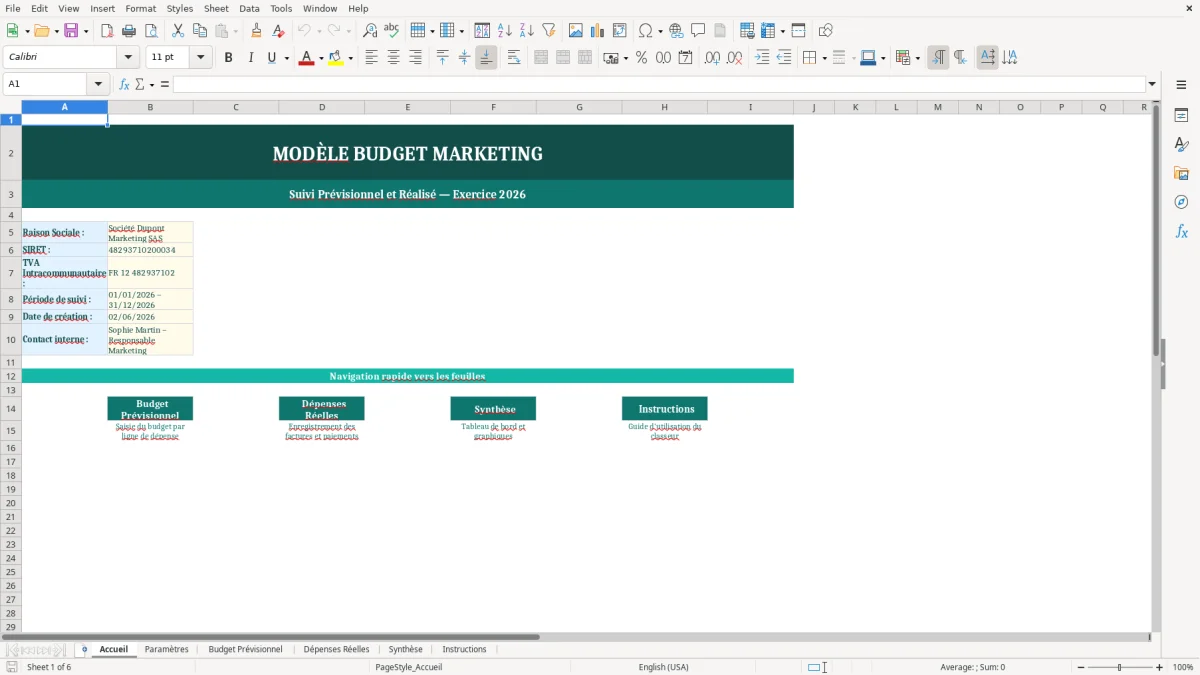
Task: Click the zoom slider in status bar
Action: [1119, 667]
